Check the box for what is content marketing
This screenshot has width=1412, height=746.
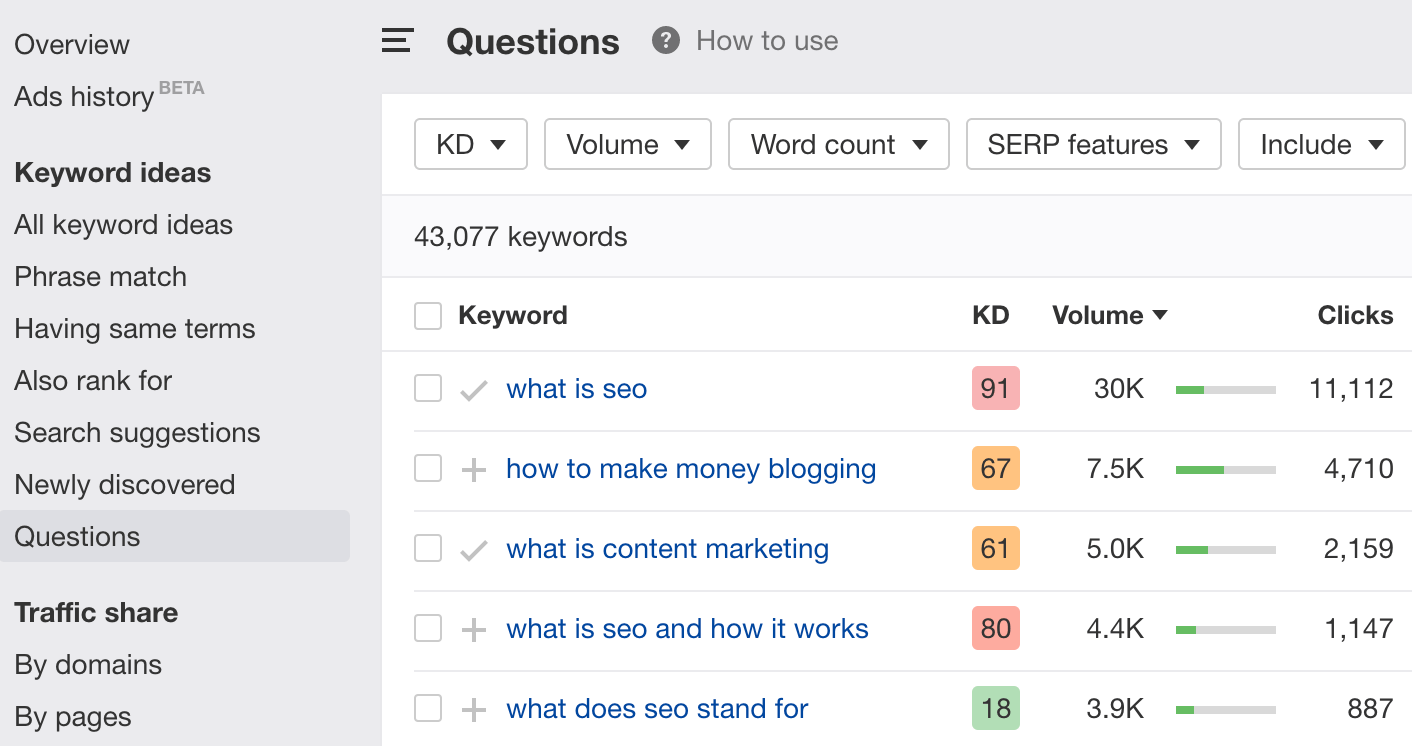428,549
